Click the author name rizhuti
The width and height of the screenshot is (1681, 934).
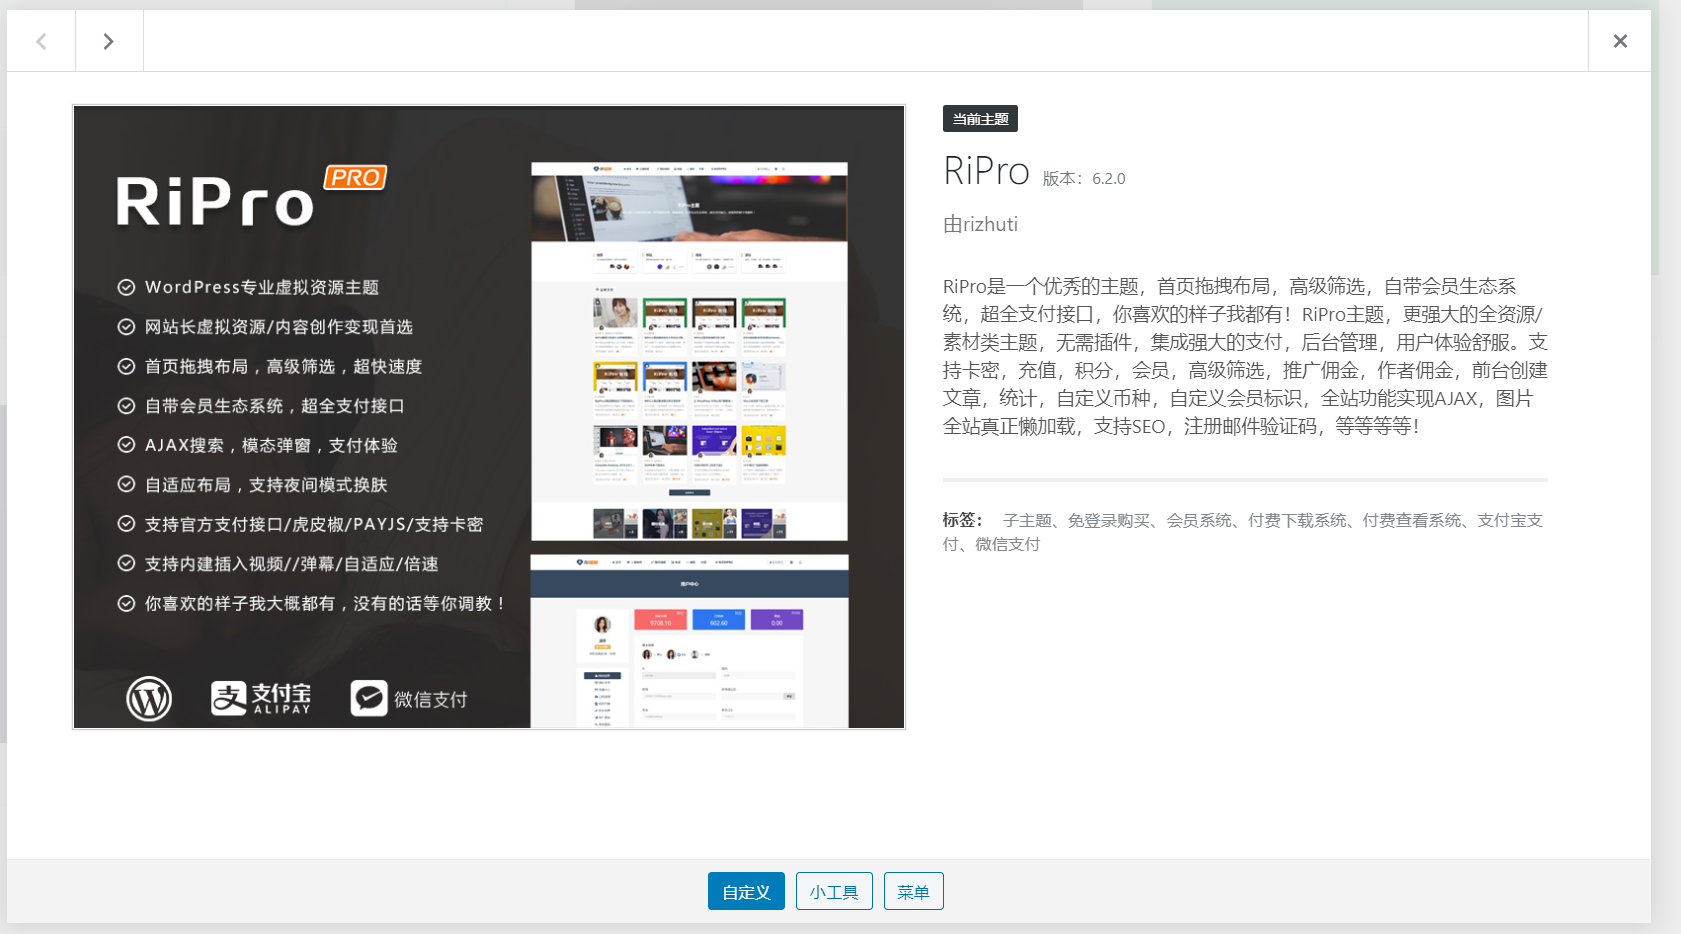pos(990,224)
